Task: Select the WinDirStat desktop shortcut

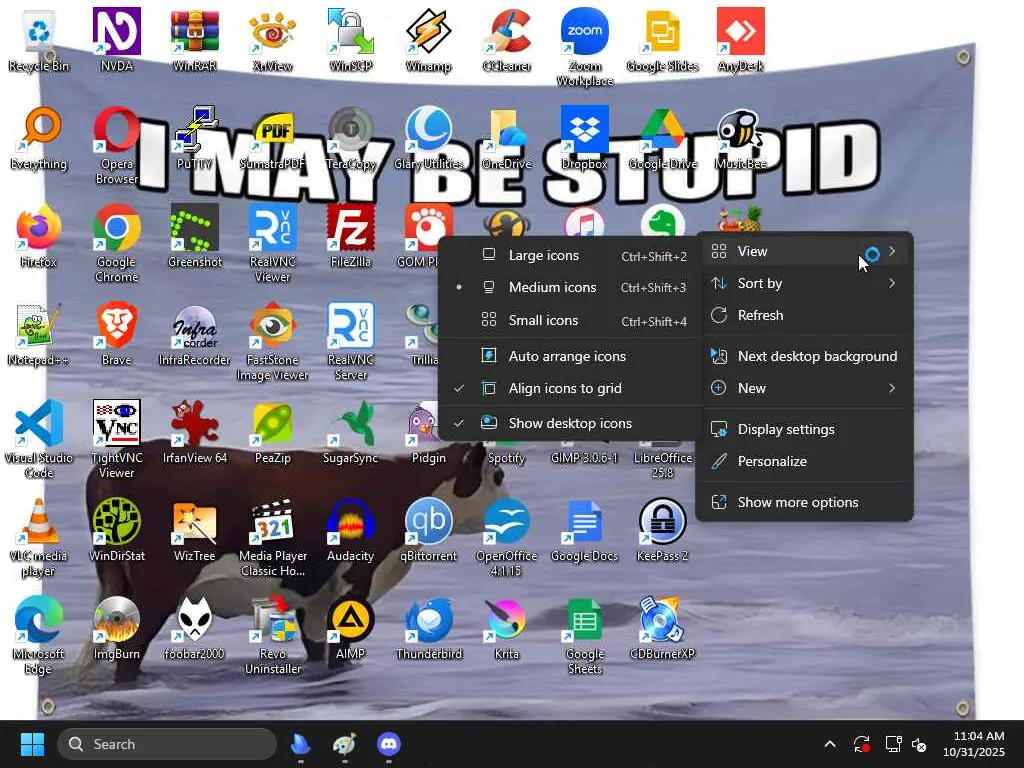Action: point(116,530)
